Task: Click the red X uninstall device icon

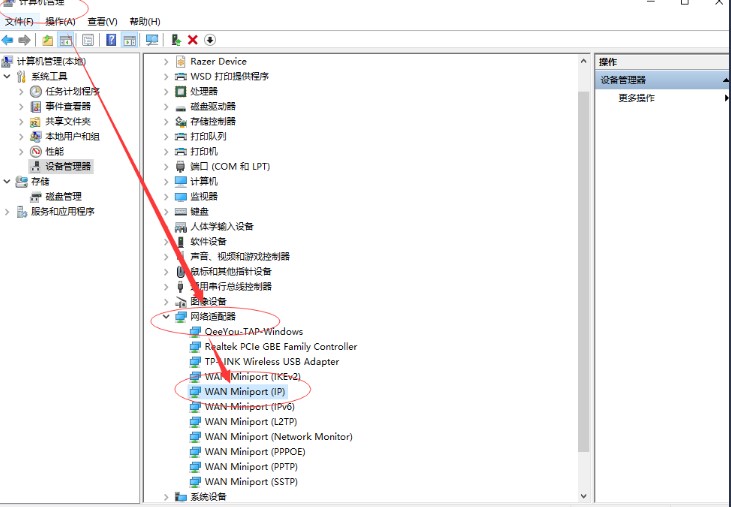Action: tap(192, 40)
